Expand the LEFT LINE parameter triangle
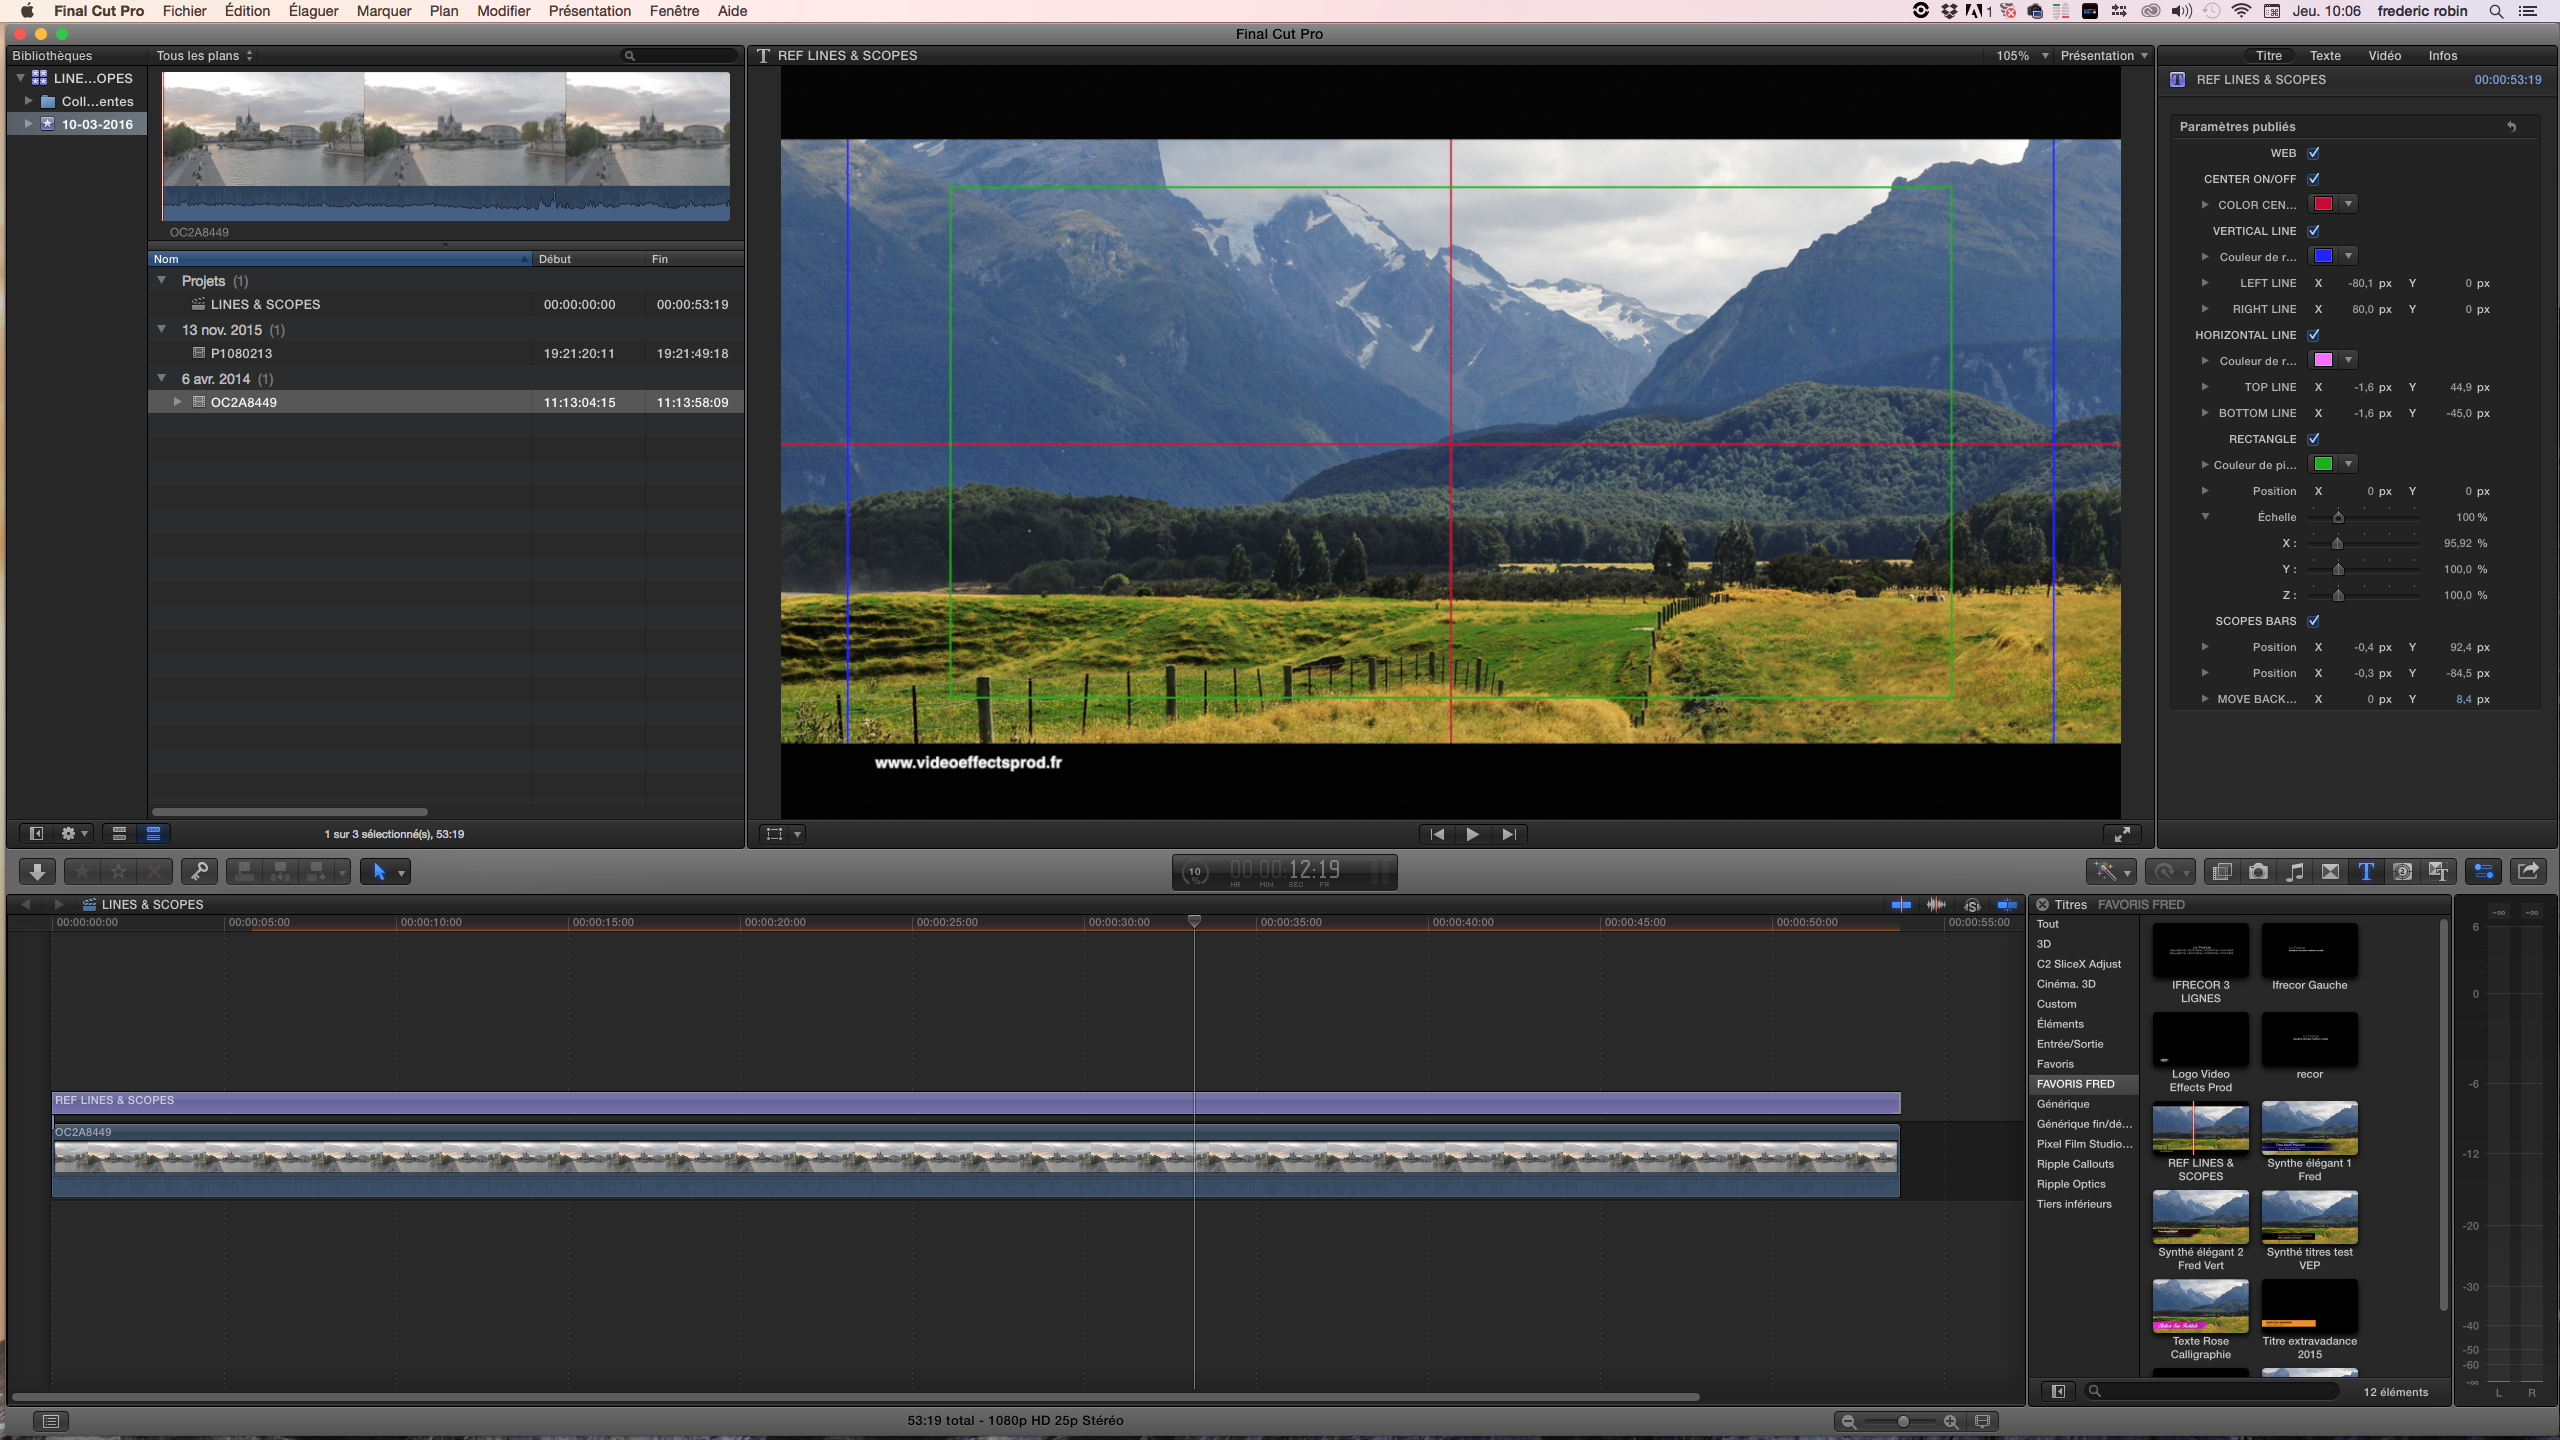The height and width of the screenshot is (1440, 2560). 2204,283
